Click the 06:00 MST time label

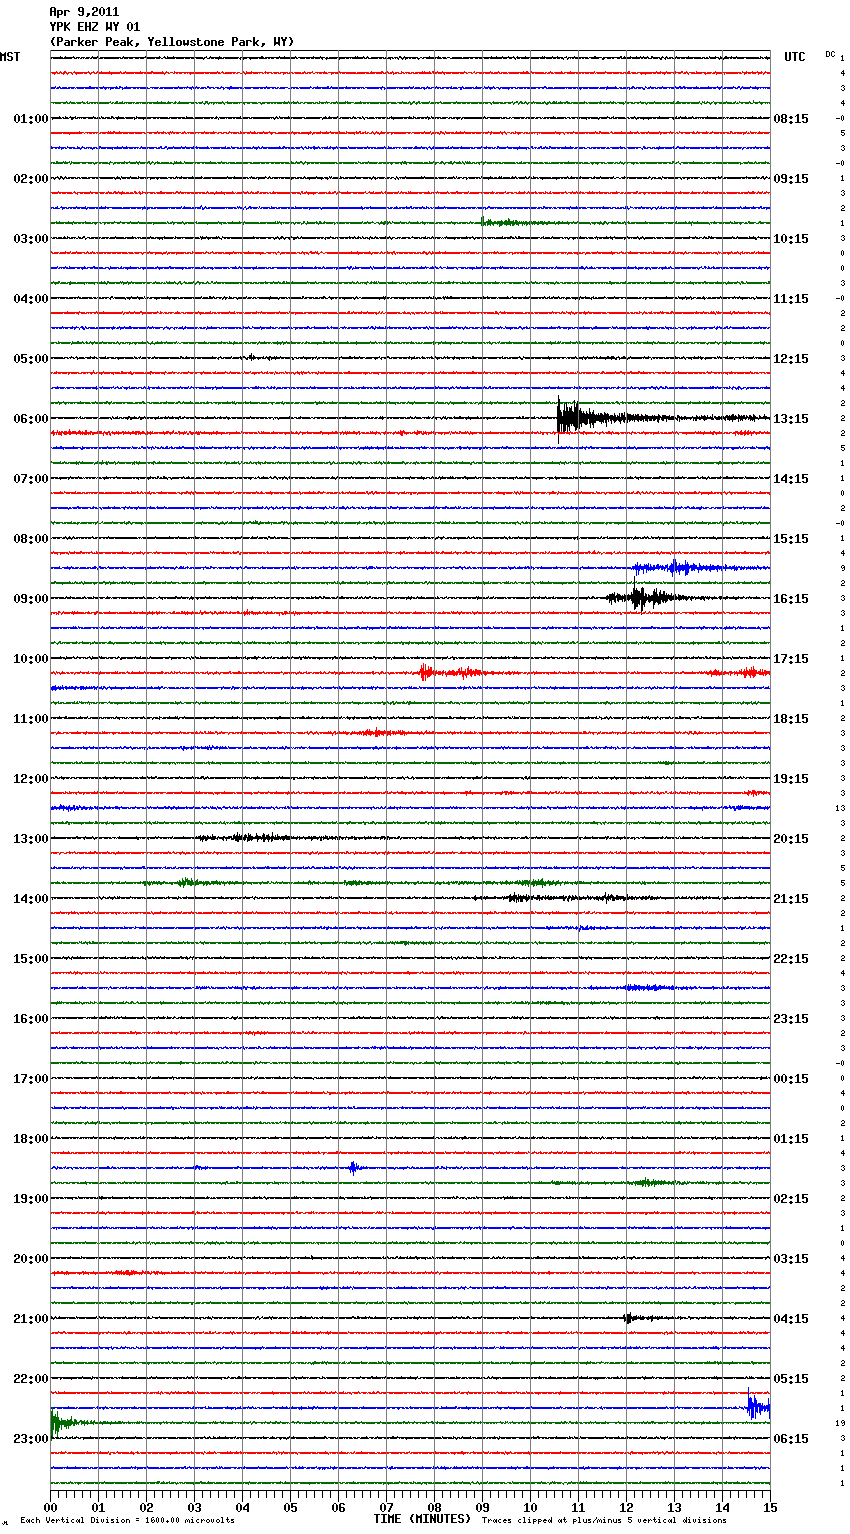(31, 419)
